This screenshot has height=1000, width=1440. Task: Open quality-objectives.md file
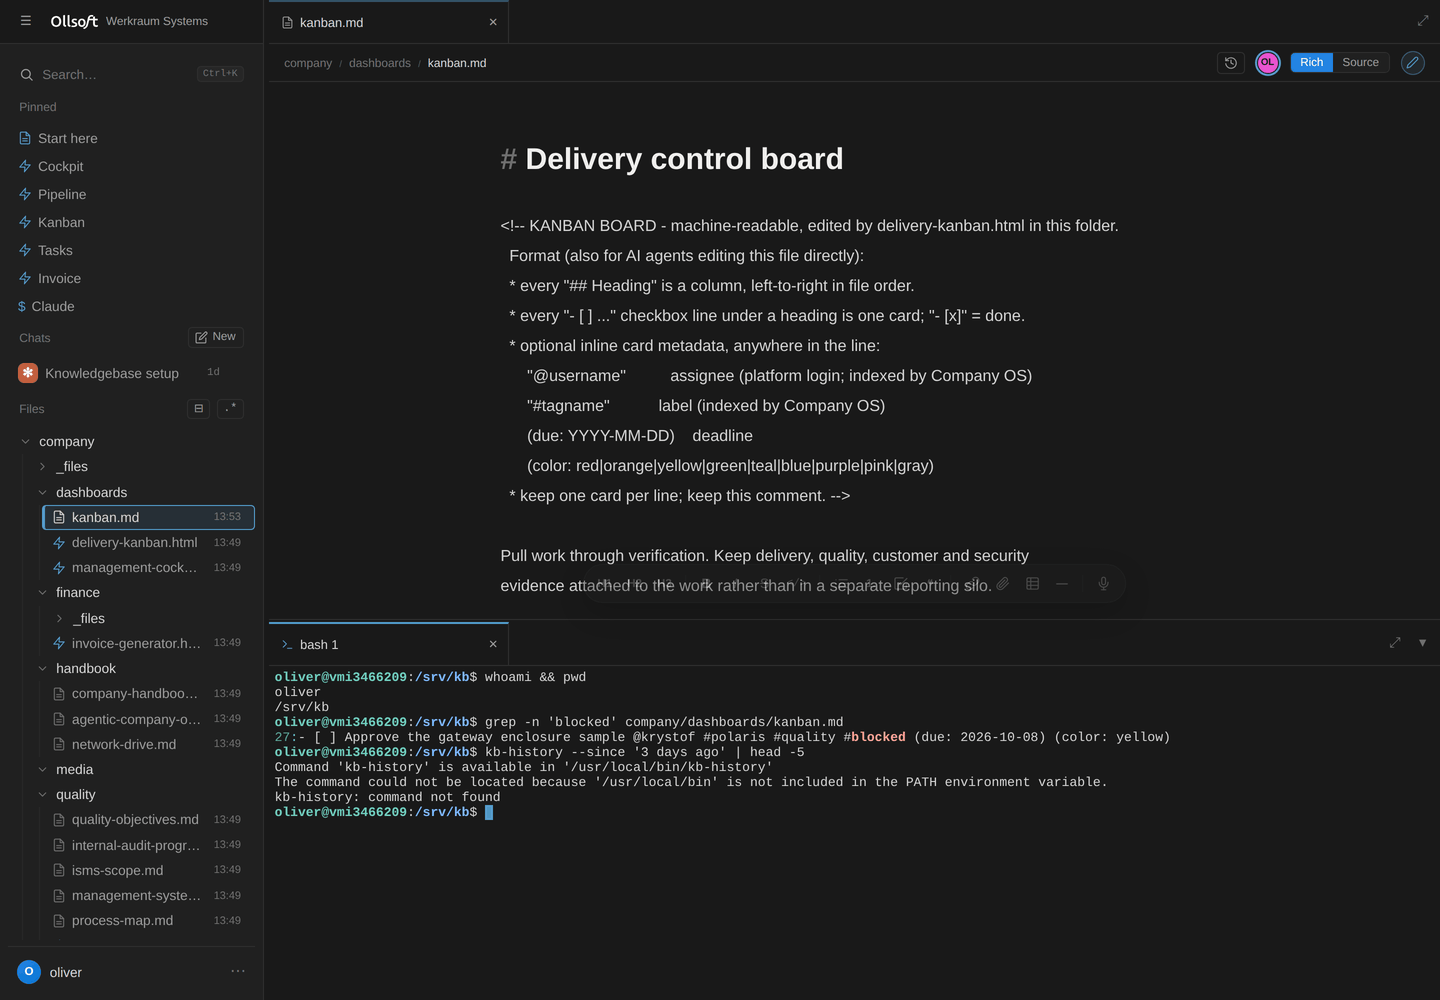click(149, 819)
